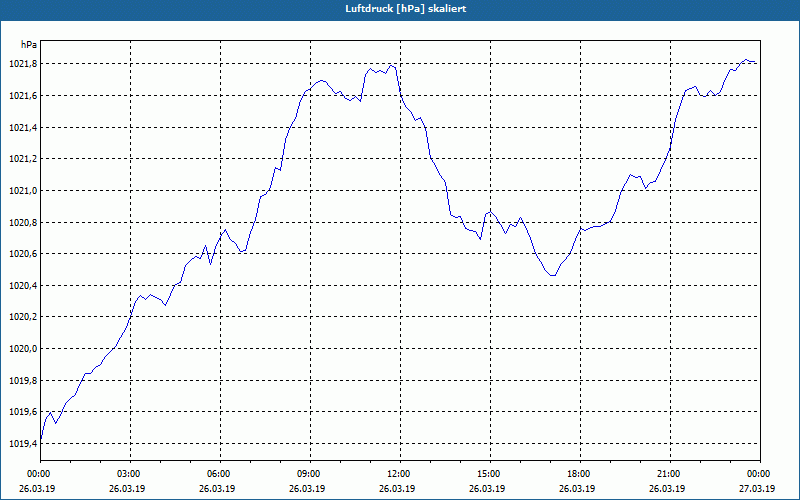Click date 26.03.19 beneath the first 00:00
Viewport: 800px width, 500px height.
(x=37, y=489)
